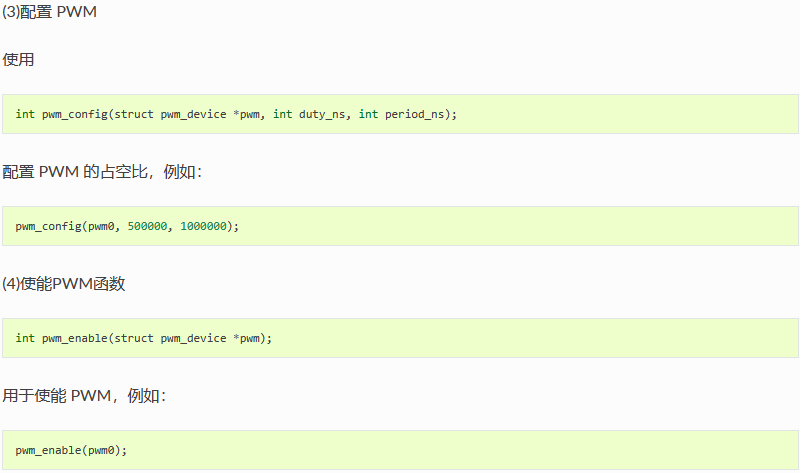The width and height of the screenshot is (800, 473).
Task: Click 'period_ns' parameter in pwm_config prototype
Action: pyautogui.click(x=414, y=114)
